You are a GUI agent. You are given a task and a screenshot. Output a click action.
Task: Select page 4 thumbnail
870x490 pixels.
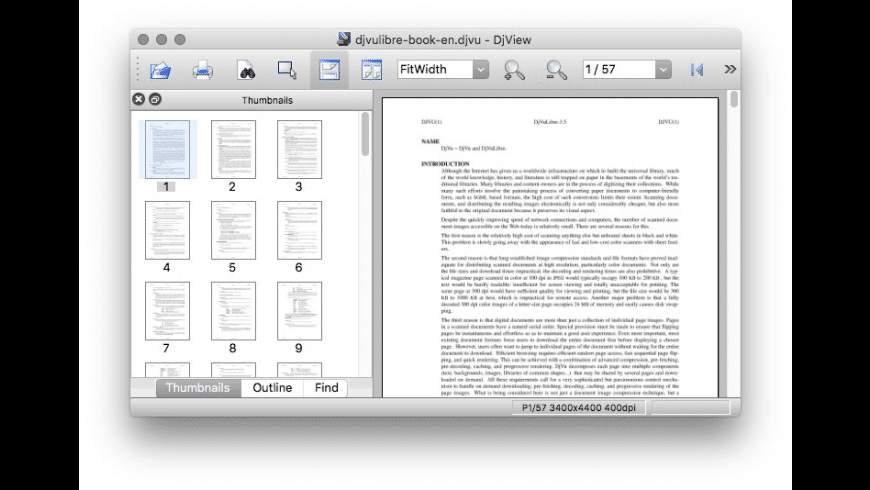pos(167,230)
